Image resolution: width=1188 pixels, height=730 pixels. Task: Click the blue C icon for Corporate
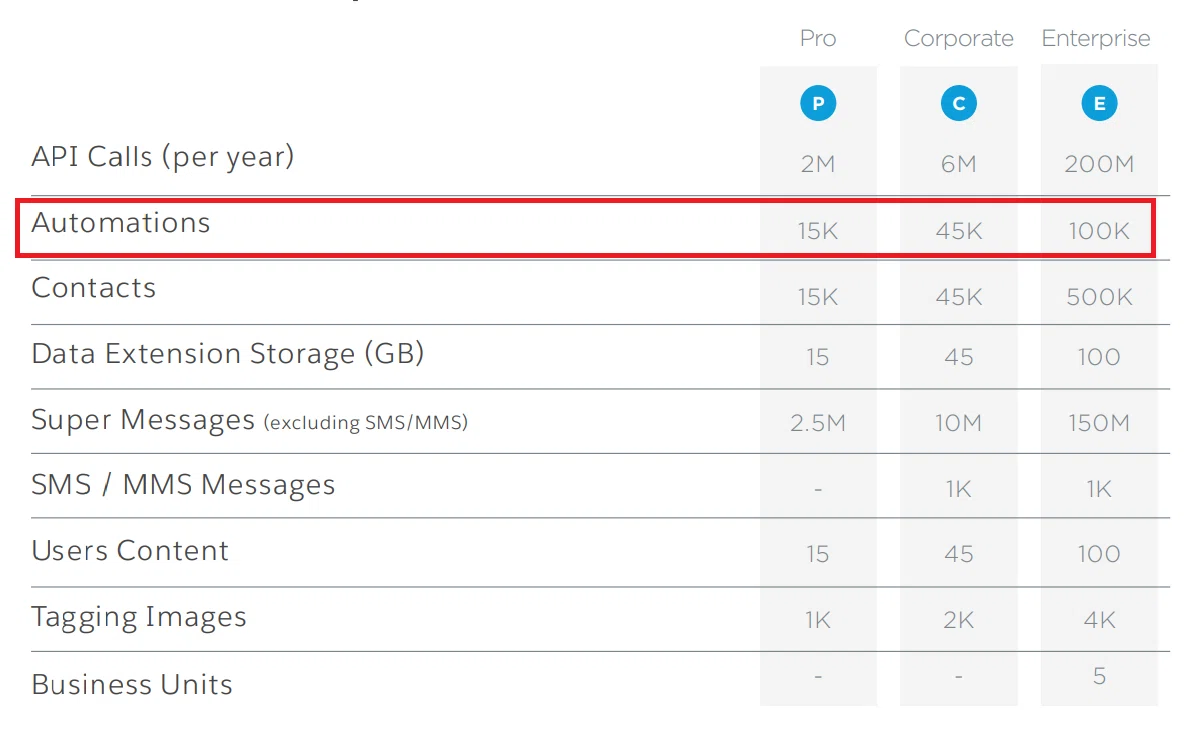958,103
